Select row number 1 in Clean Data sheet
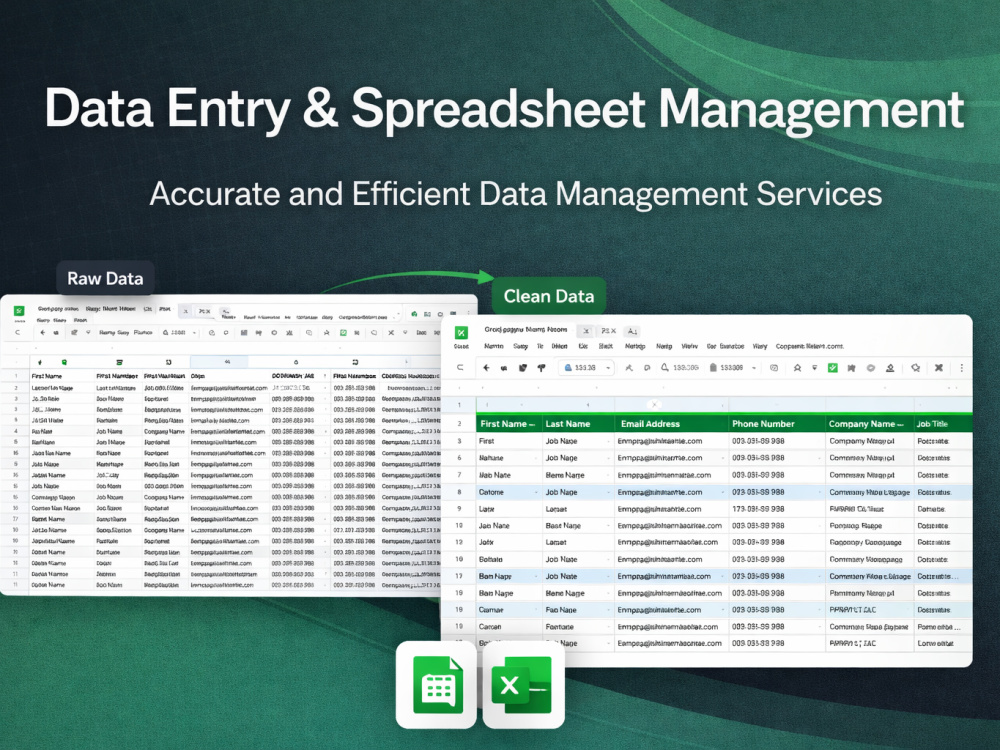 click(459, 405)
